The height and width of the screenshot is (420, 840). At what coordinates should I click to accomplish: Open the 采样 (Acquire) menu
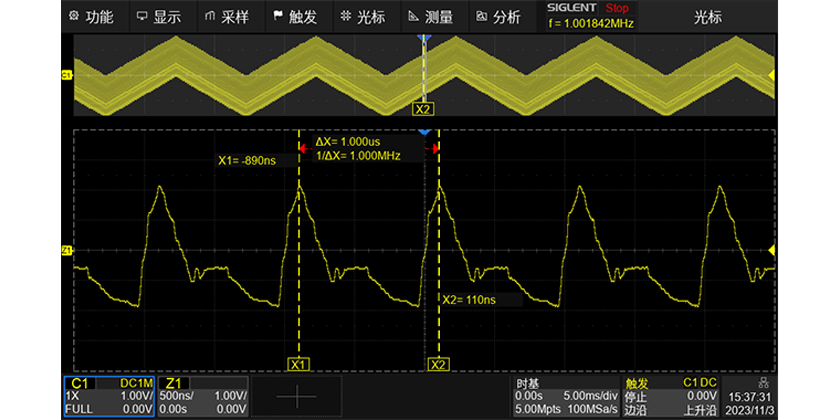pos(226,16)
